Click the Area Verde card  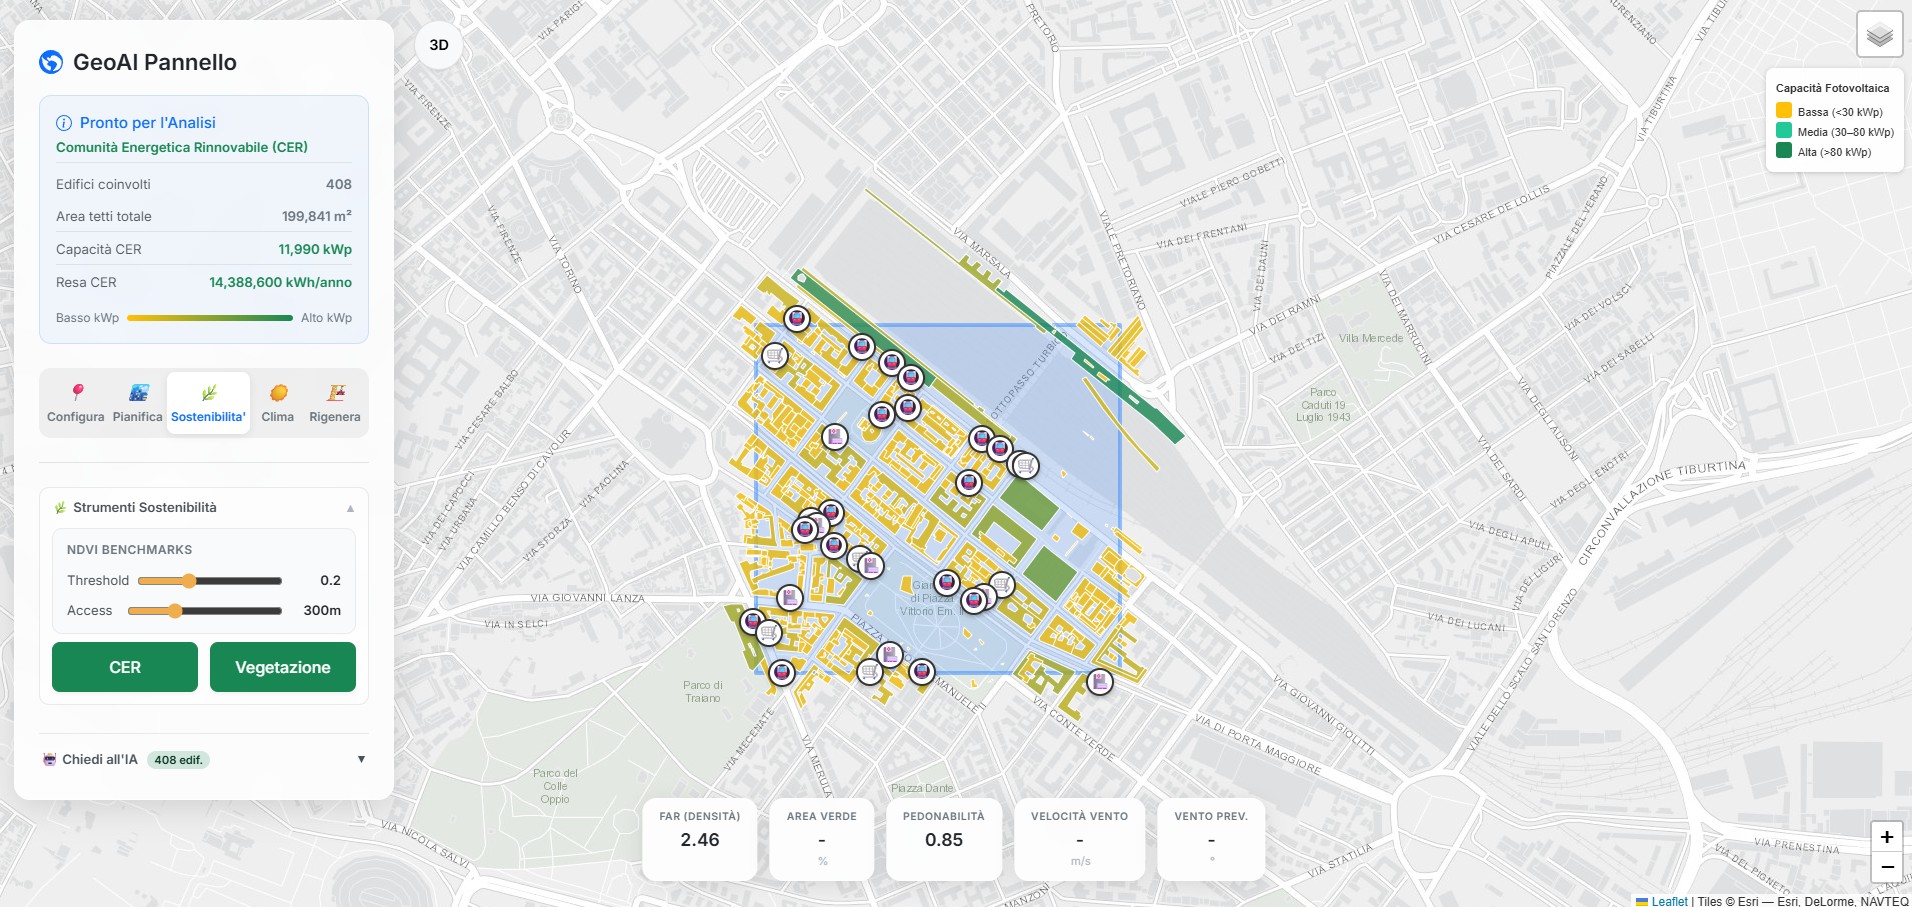tap(822, 839)
